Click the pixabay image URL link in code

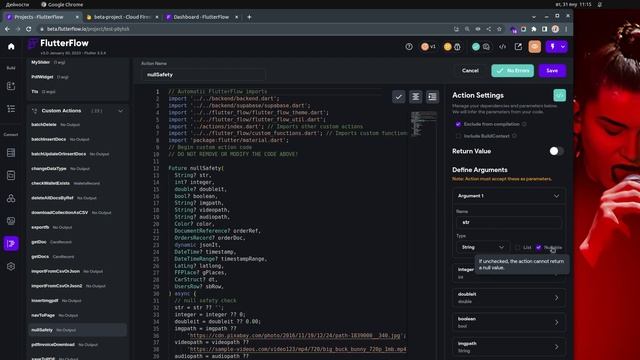pyautogui.click(x=295, y=336)
